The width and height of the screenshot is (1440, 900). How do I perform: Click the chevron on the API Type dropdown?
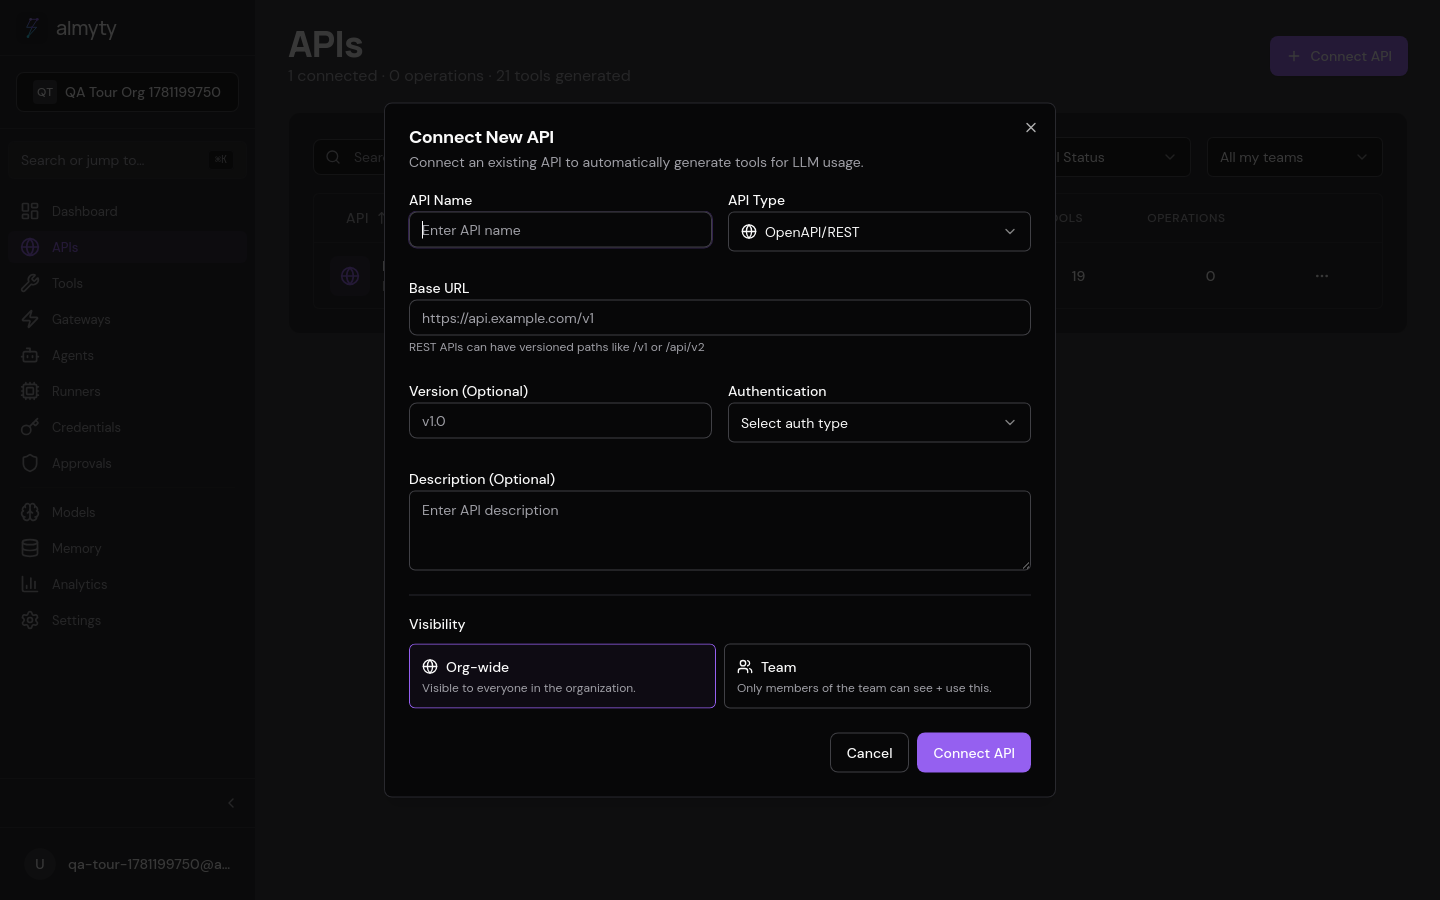[x=1010, y=232]
